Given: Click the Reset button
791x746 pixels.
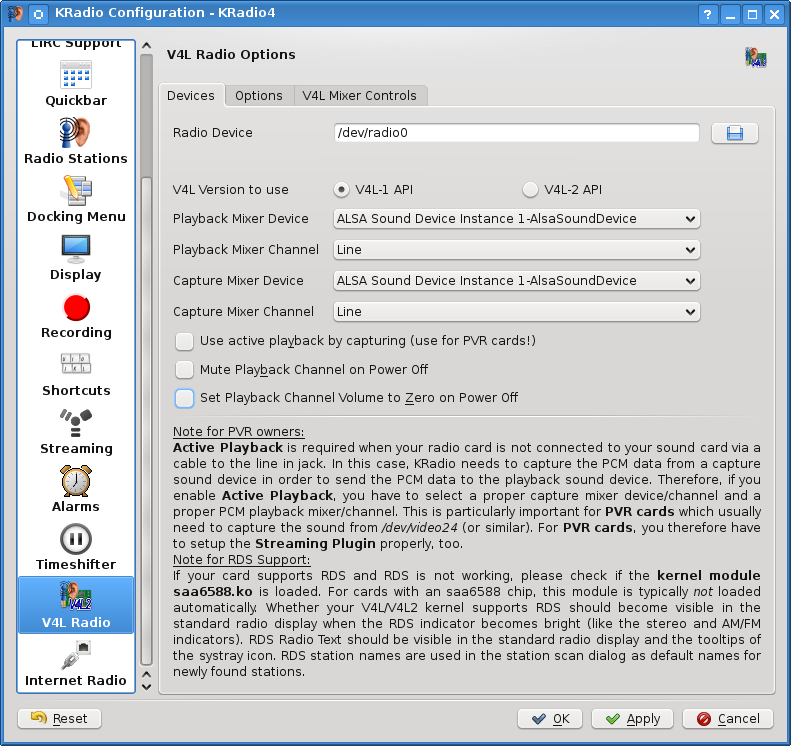Looking at the screenshot, I should coord(60,718).
